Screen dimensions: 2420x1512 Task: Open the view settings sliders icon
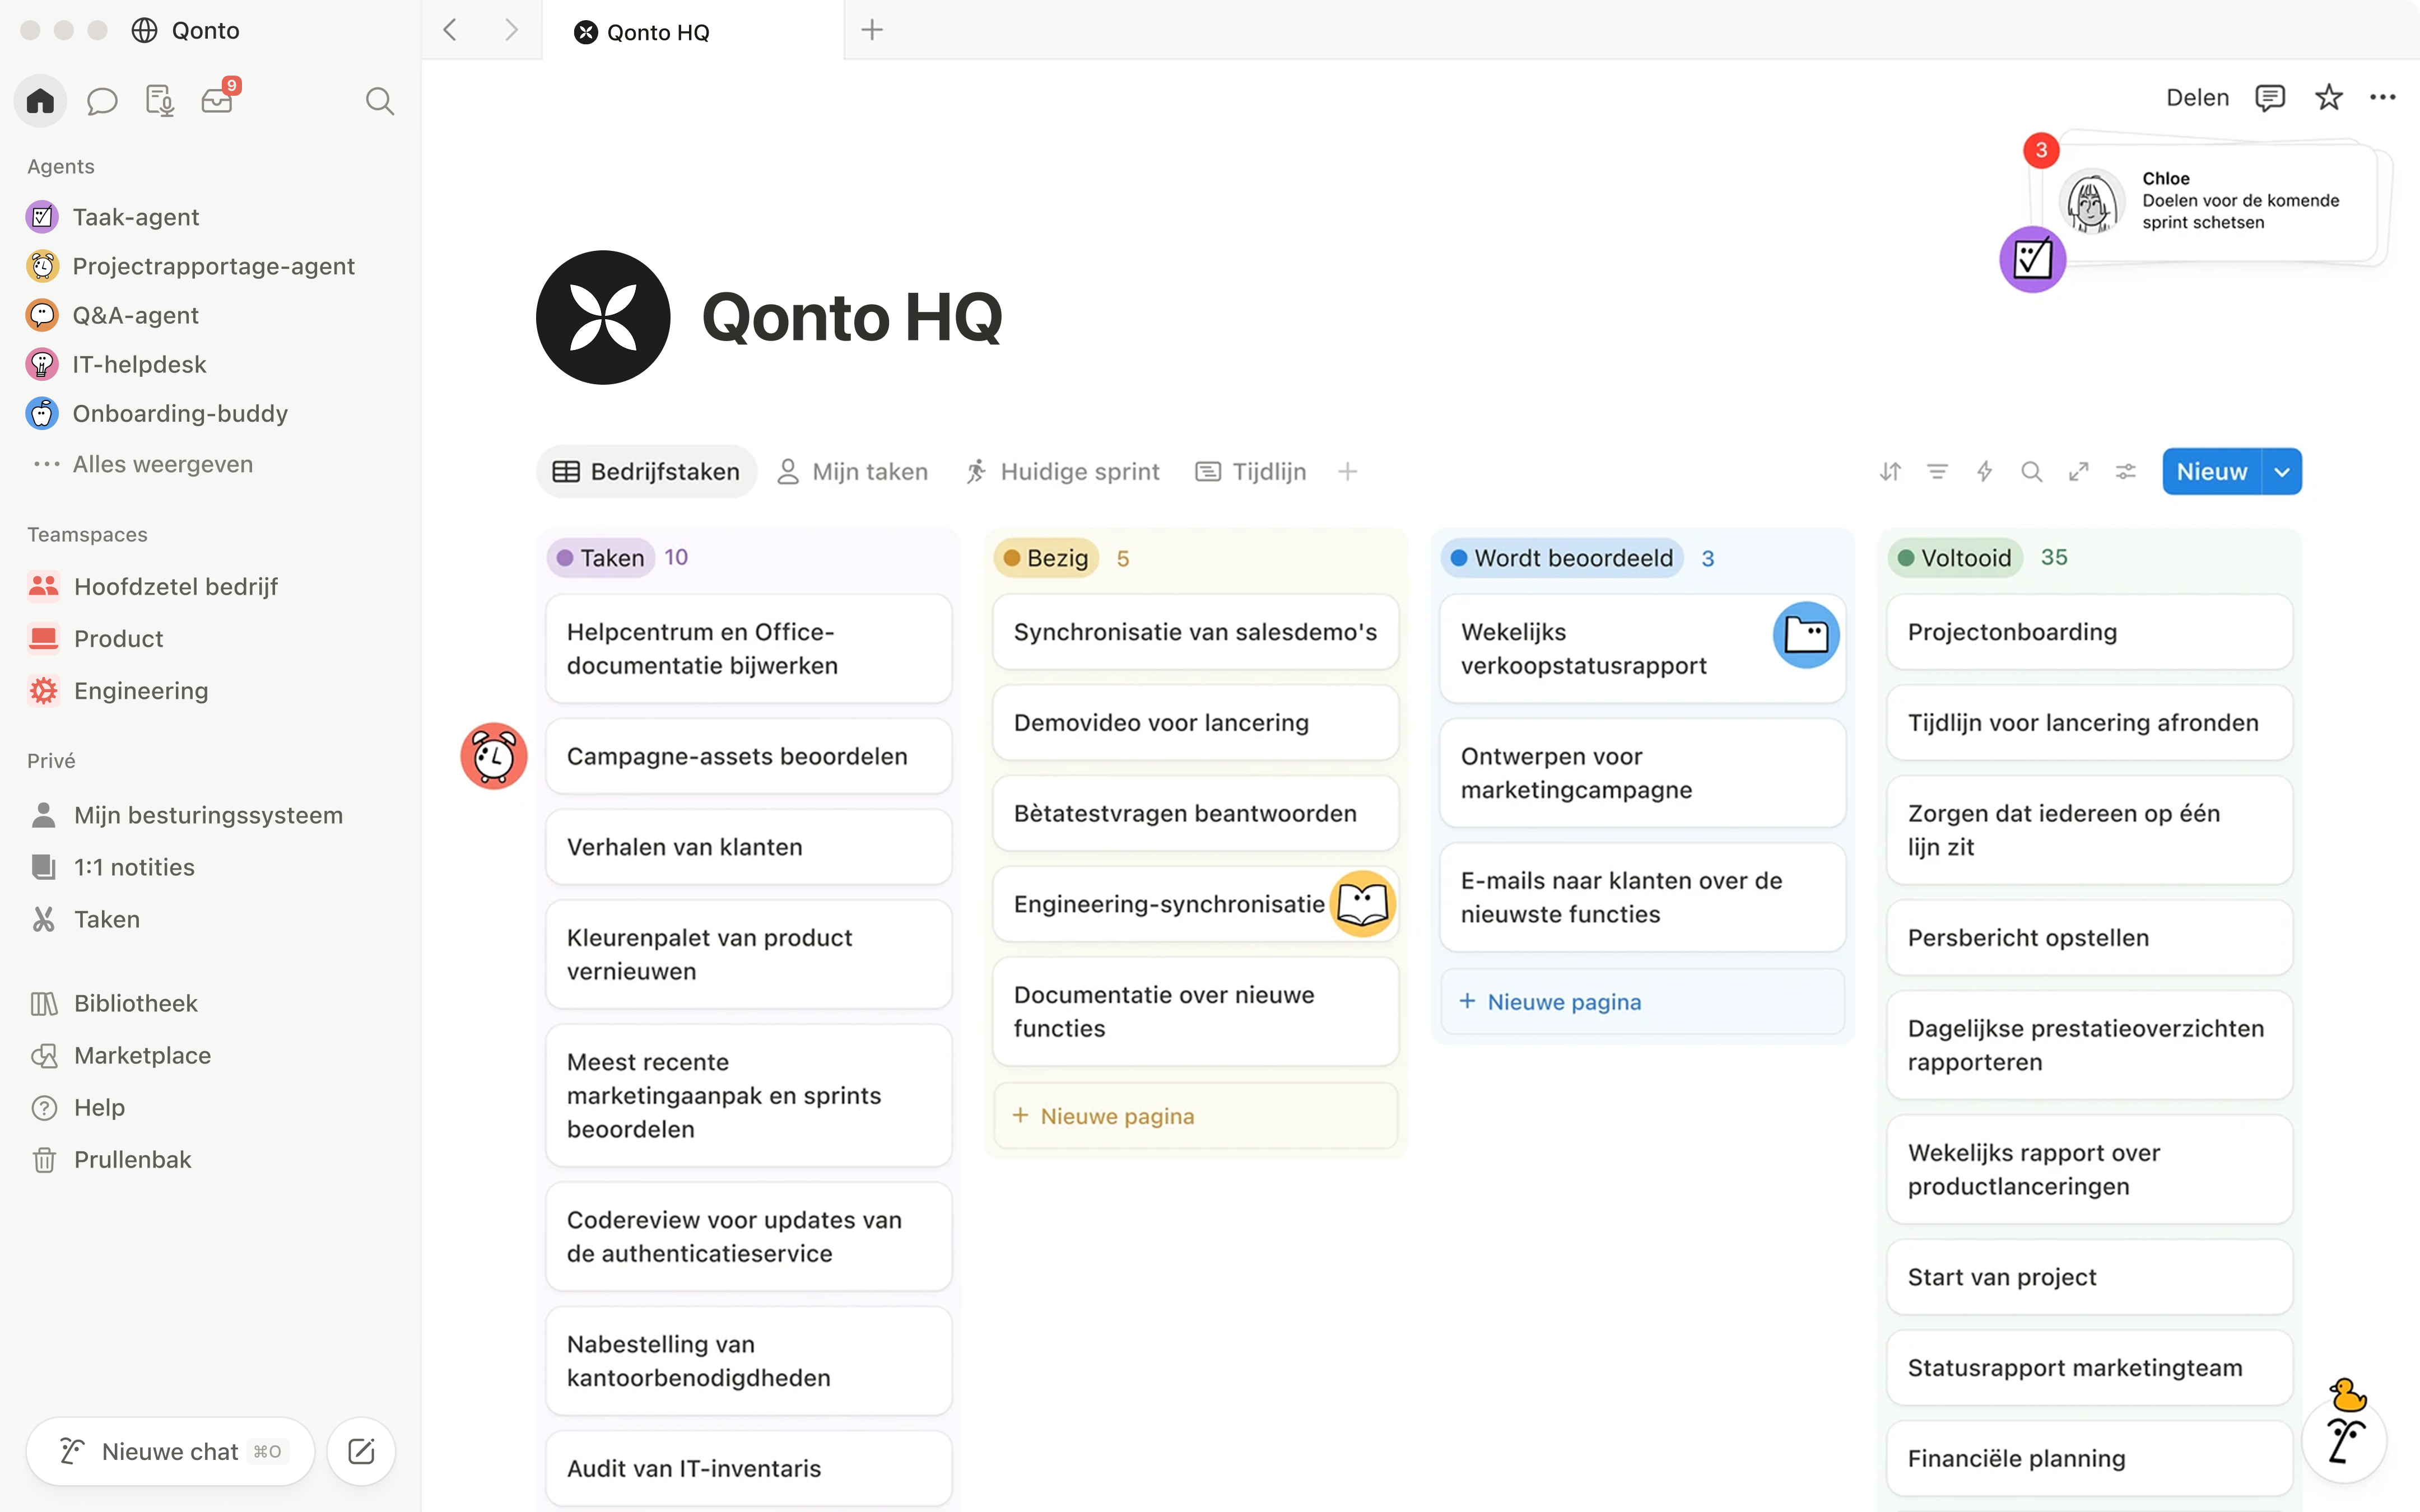pos(2126,471)
